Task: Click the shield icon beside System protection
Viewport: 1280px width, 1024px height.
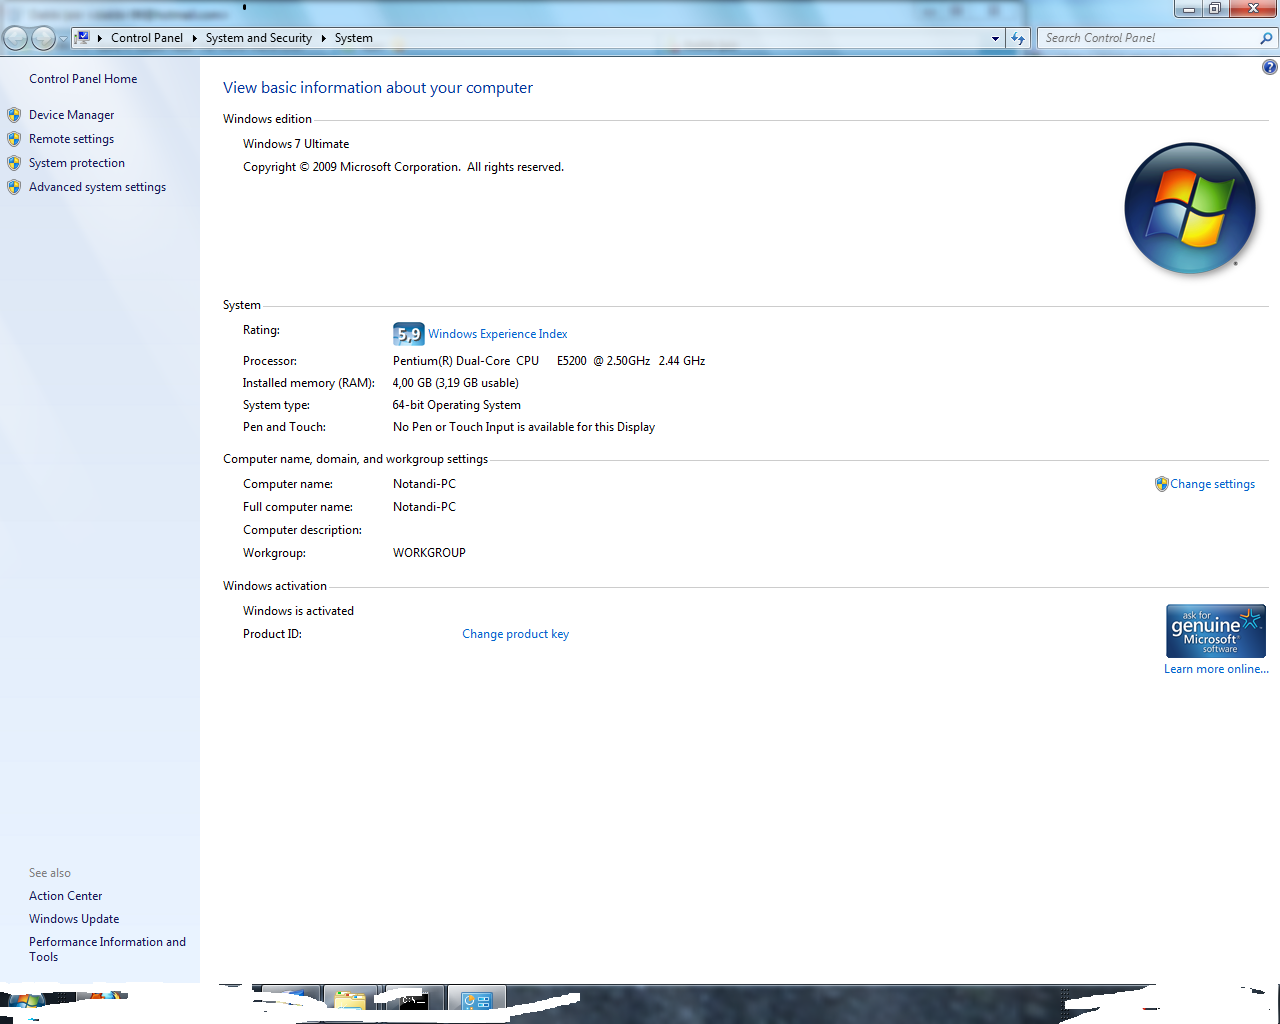Action: coord(14,163)
